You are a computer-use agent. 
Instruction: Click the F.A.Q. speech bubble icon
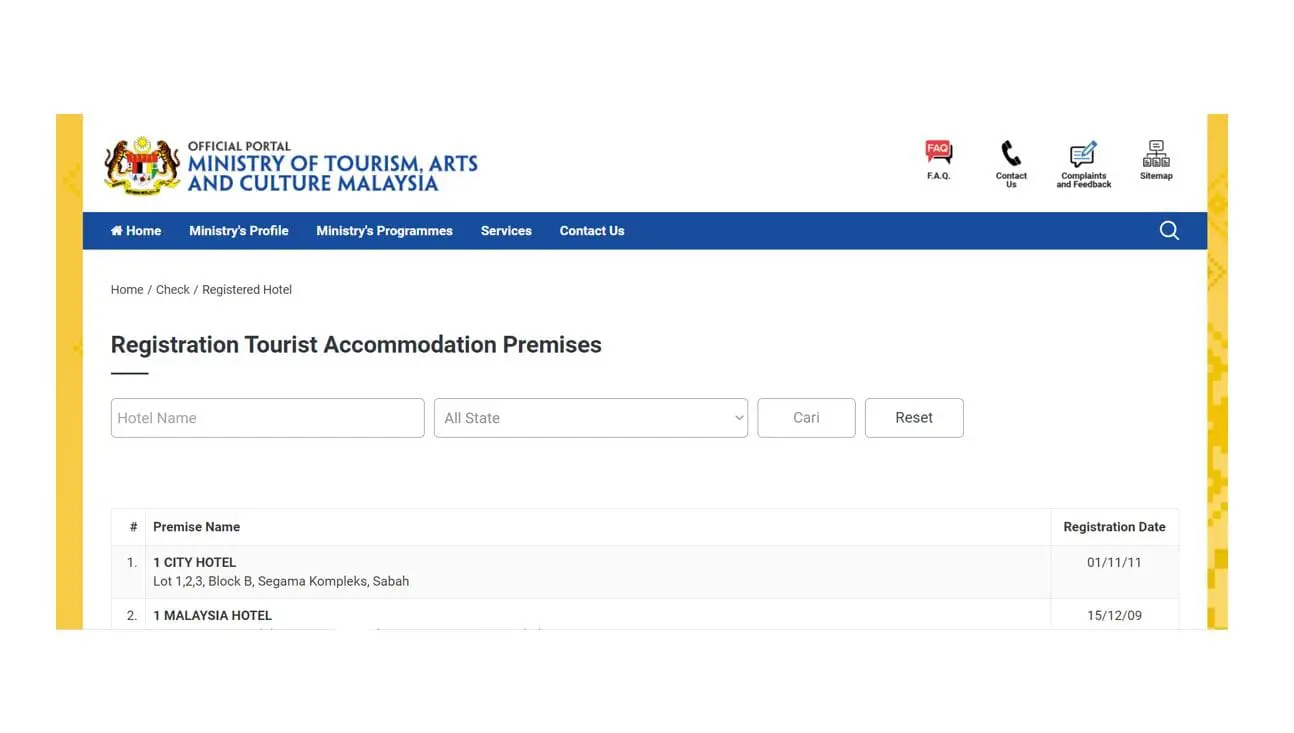click(938, 153)
